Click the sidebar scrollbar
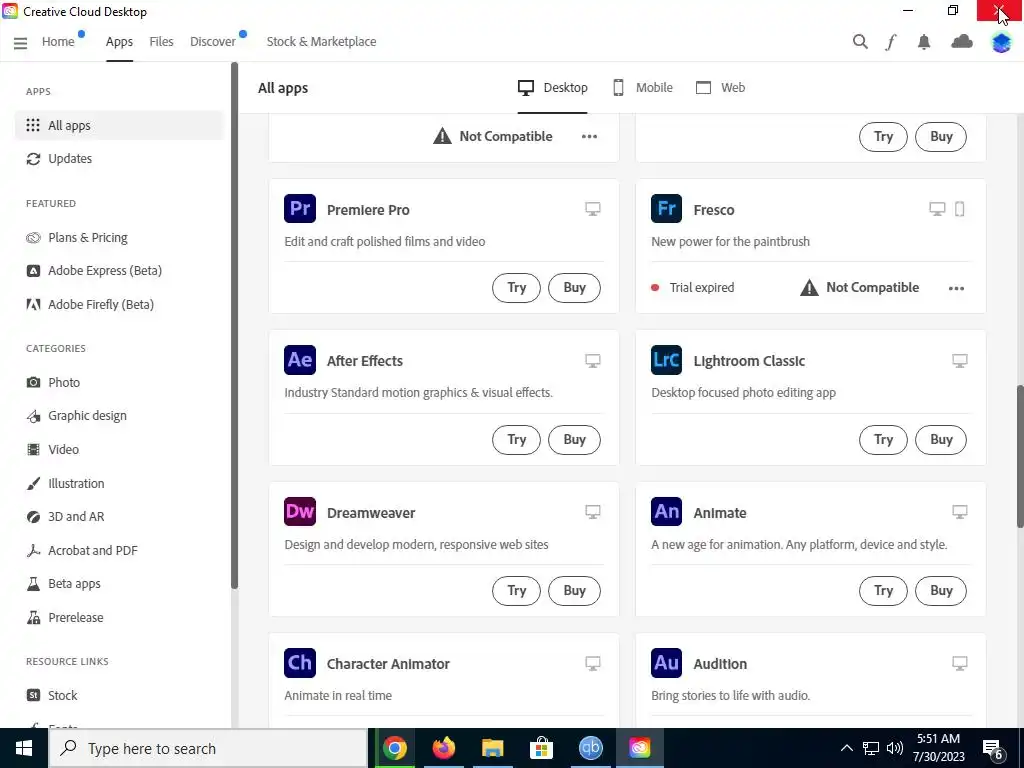Screen dimensions: 1024x768 tap(234, 325)
